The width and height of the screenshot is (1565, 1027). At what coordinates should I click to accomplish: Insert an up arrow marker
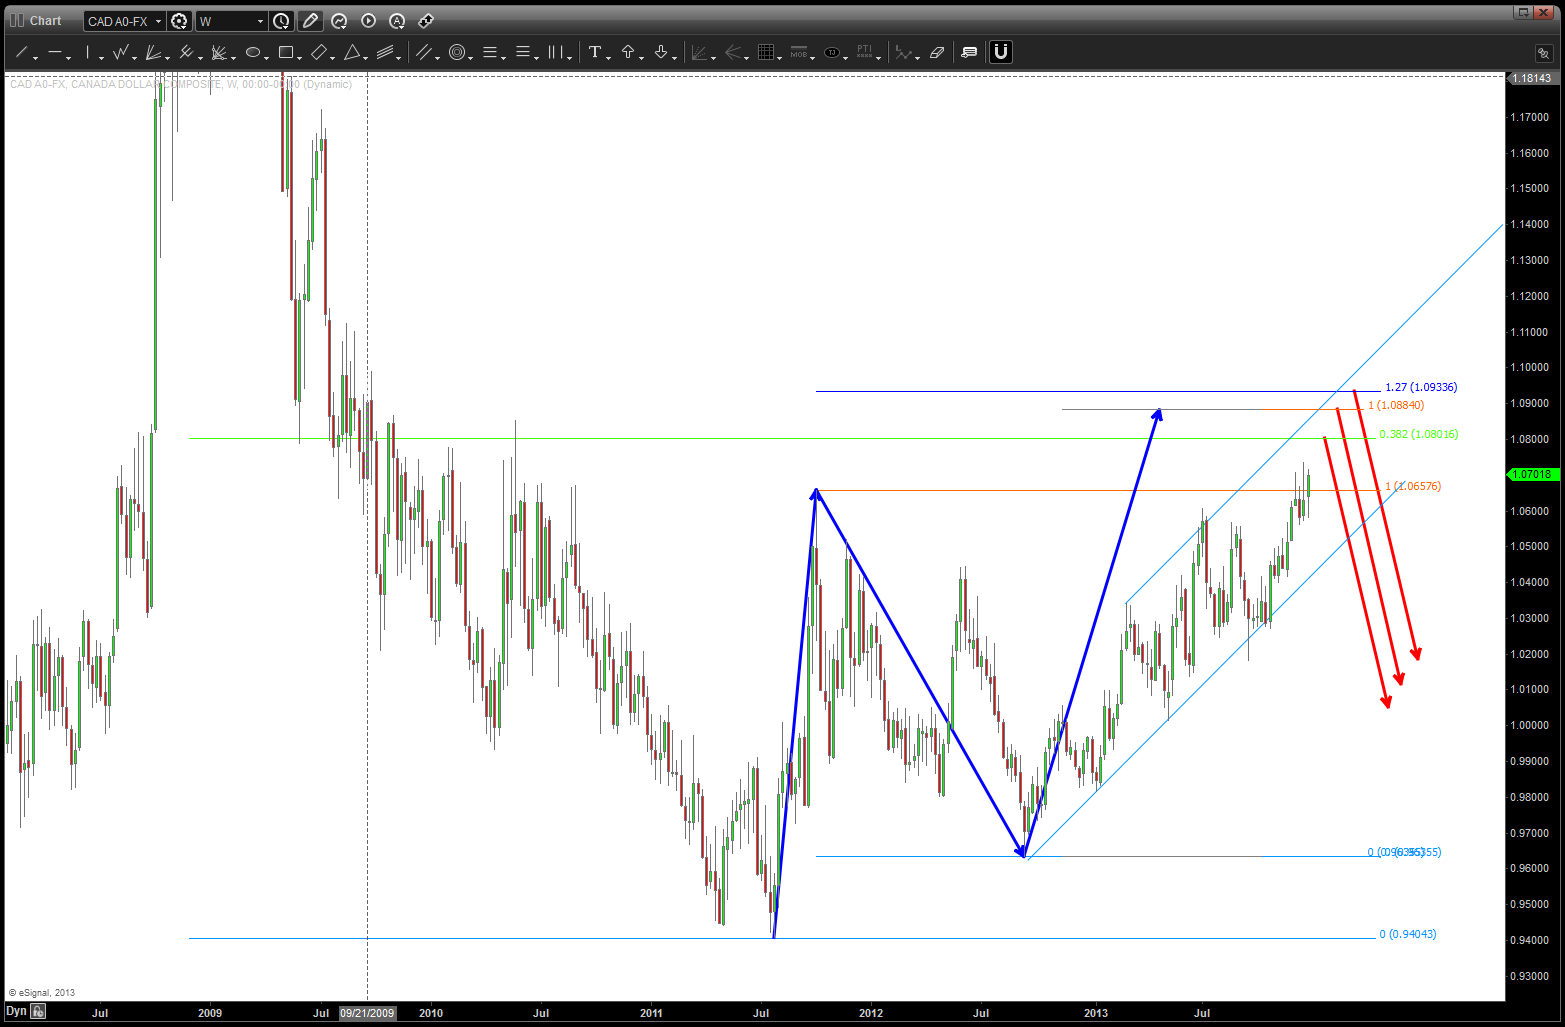628,52
